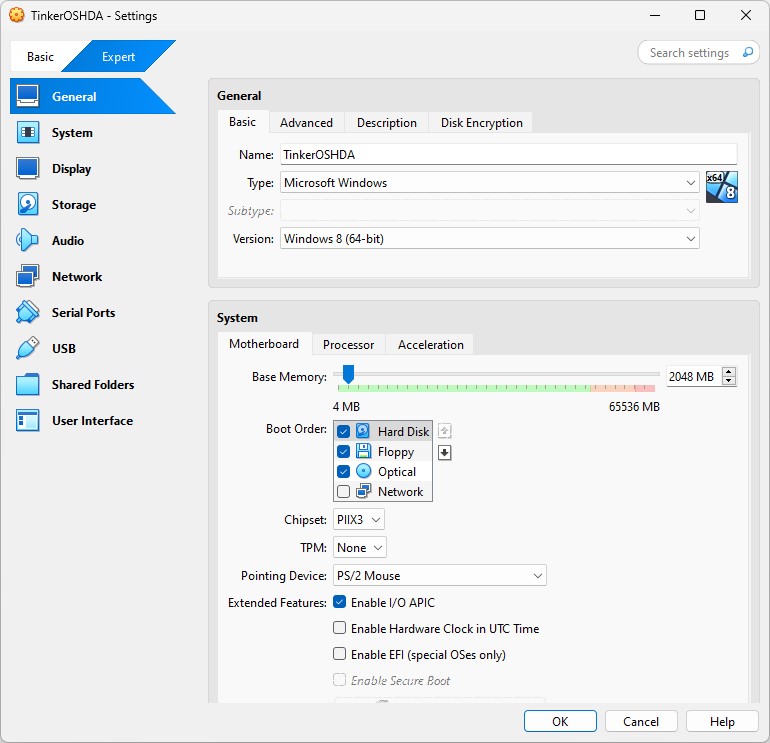Viewport: 770px width, 743px height.
Task: Open the General settings icon in sidebar
Action: [28, 96]
